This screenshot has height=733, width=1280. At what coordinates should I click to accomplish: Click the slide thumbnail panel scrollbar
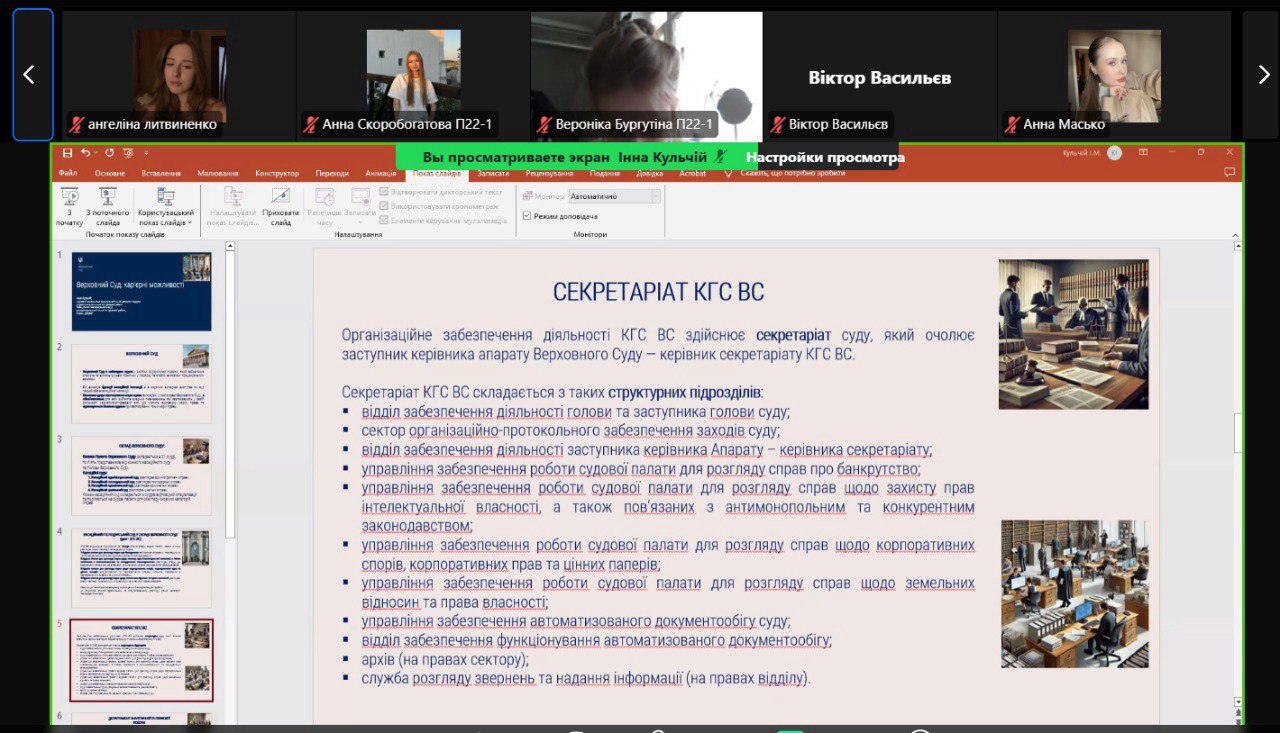230,395
